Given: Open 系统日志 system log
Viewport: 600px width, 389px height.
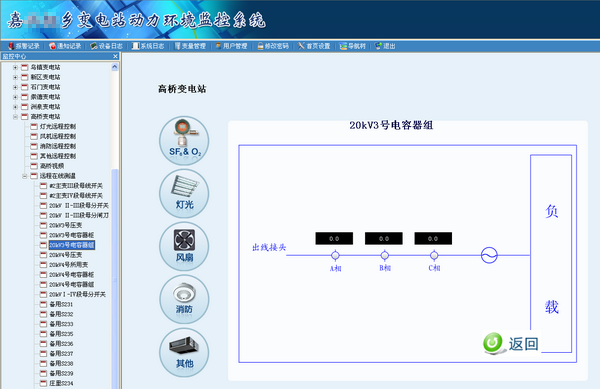Looking at the screenshot, I should coord(148,46).
